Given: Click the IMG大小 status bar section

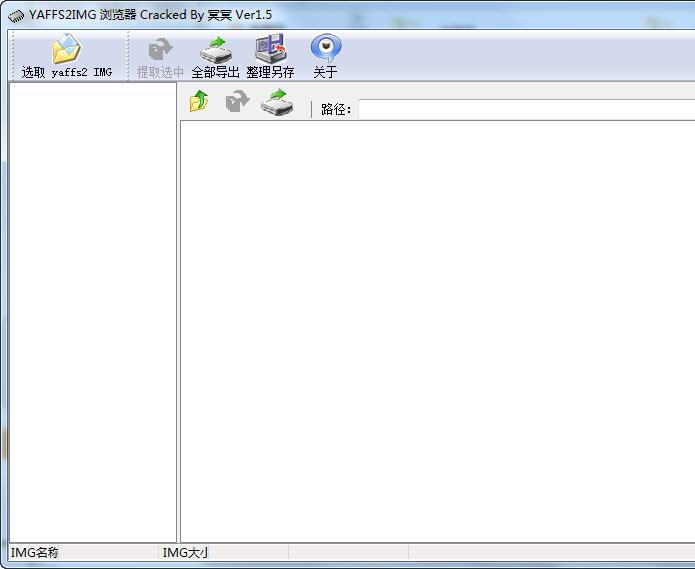Looking at the screenshot, I should tap(222, 552).
